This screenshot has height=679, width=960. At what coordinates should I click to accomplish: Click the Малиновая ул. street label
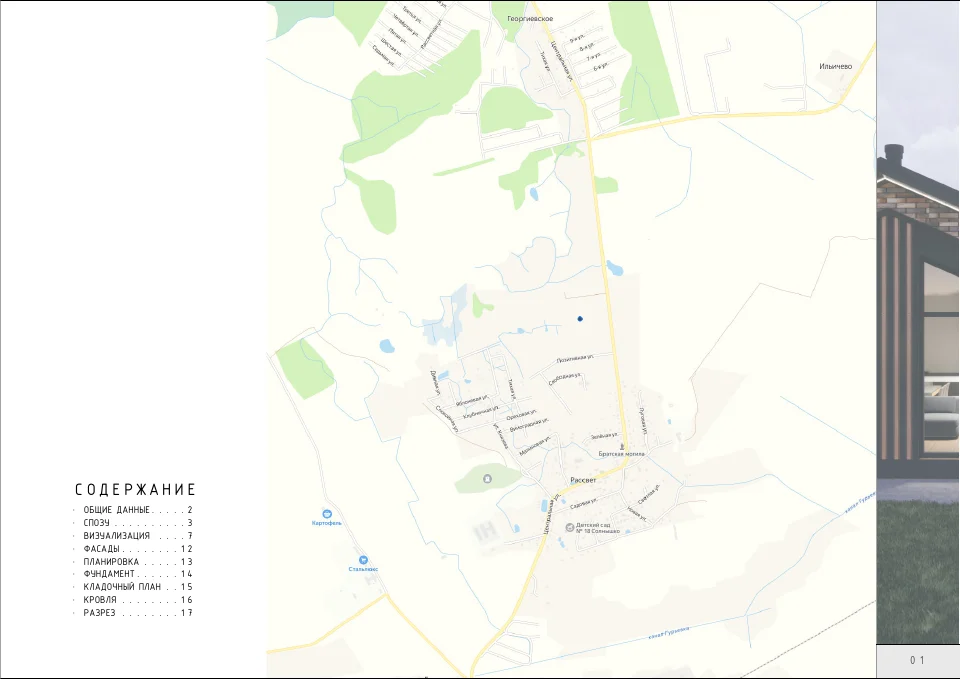pos(535,445)
